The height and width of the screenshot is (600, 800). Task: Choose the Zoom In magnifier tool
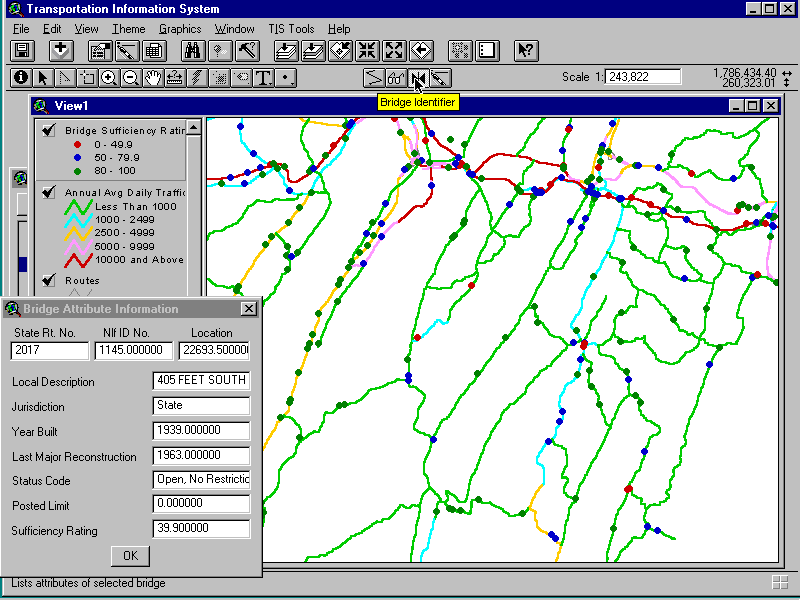click(108, 77)
